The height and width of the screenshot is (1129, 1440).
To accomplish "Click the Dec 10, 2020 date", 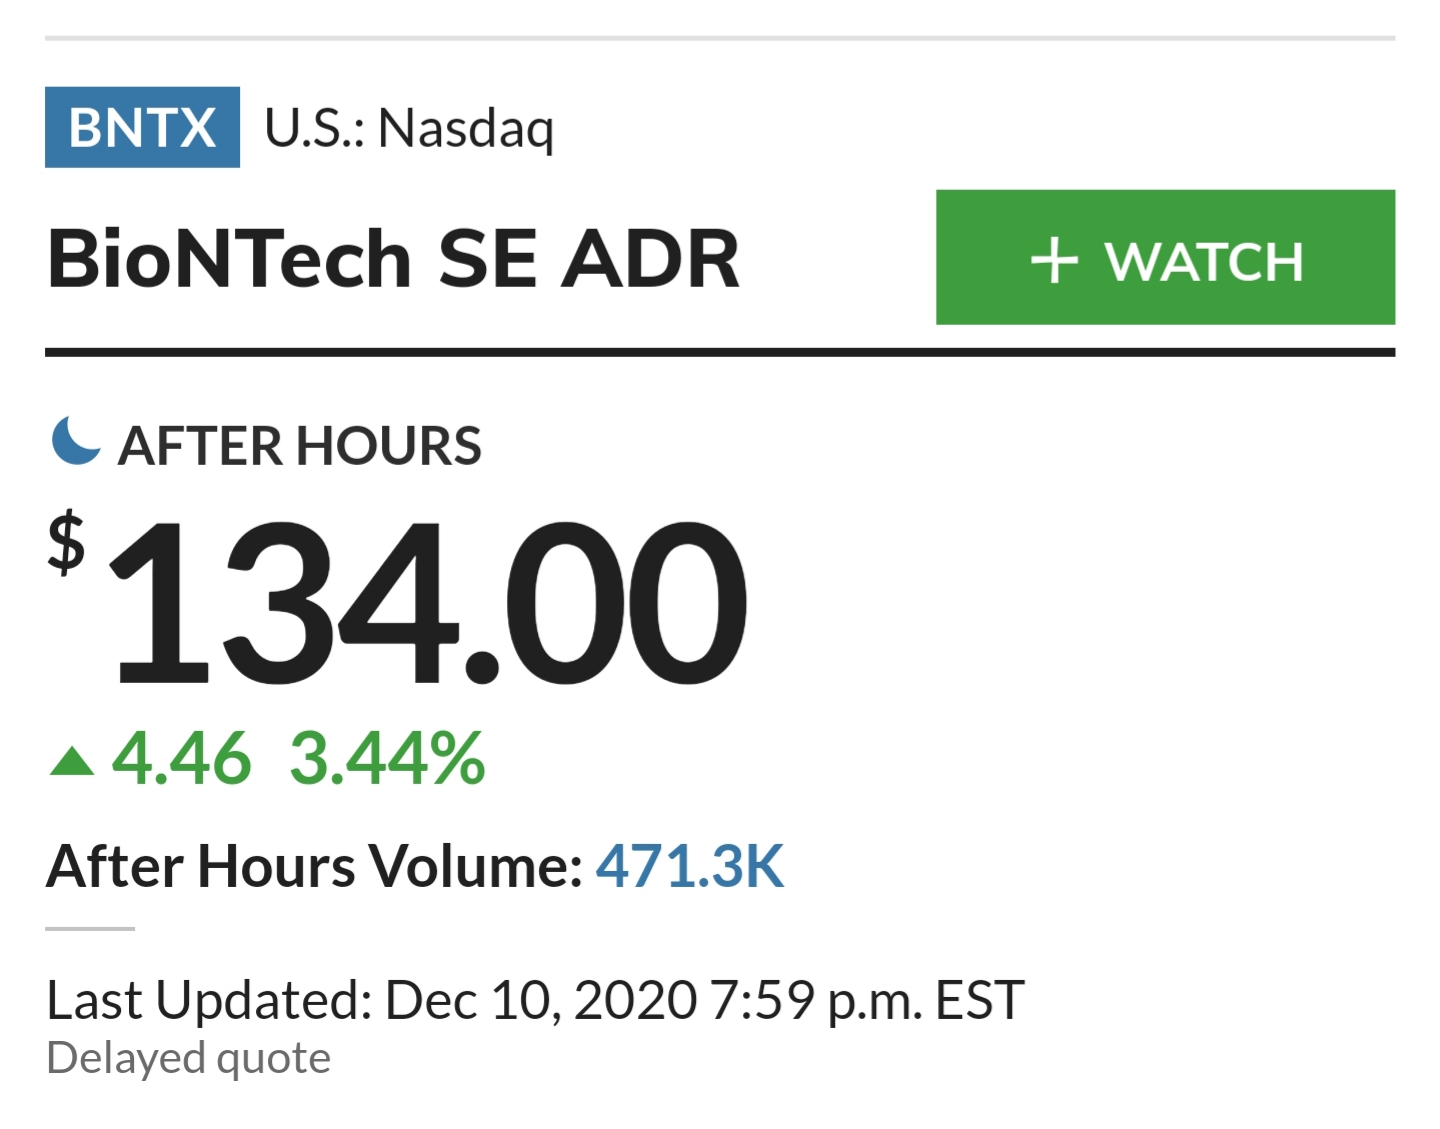I will (x=541, y=1000).
